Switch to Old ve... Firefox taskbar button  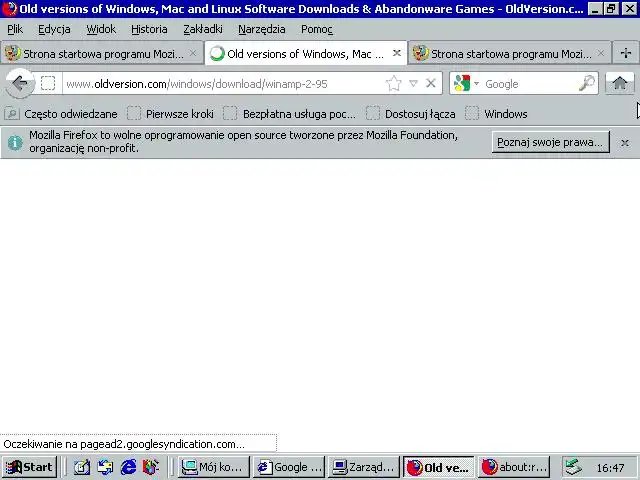pos(439,467)
